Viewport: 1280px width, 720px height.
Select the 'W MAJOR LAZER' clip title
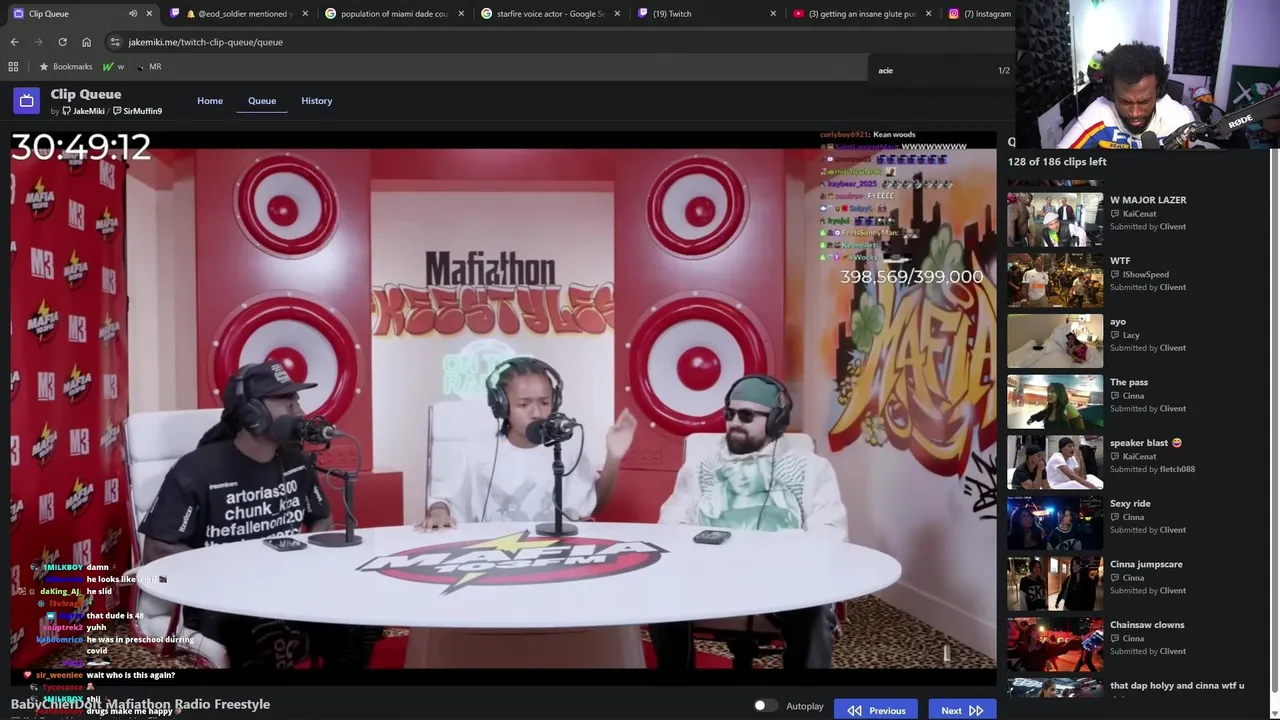[1148, 200]
